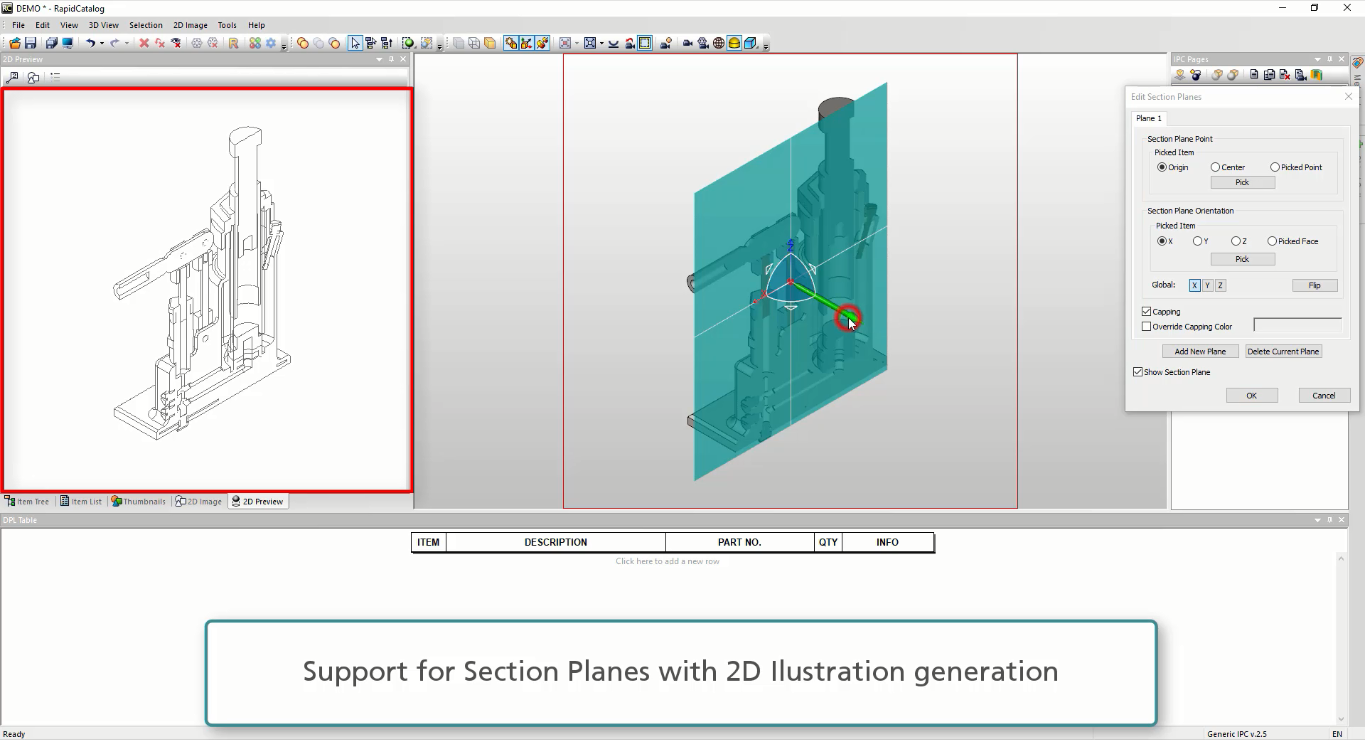
Task: Click the blue monitor toolbar icon
Action: tap(67, 43)
